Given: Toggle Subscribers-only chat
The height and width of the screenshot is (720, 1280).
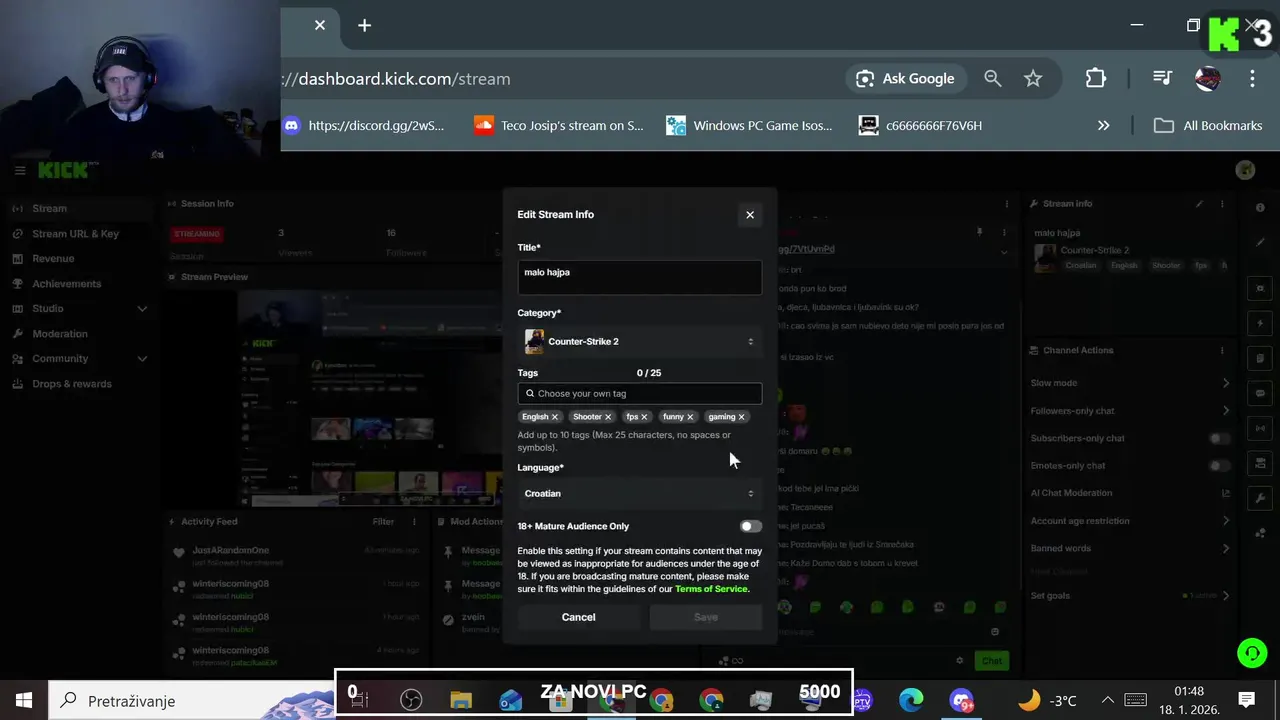Looking at the screenshot, I should click(x=1219, y=439).
